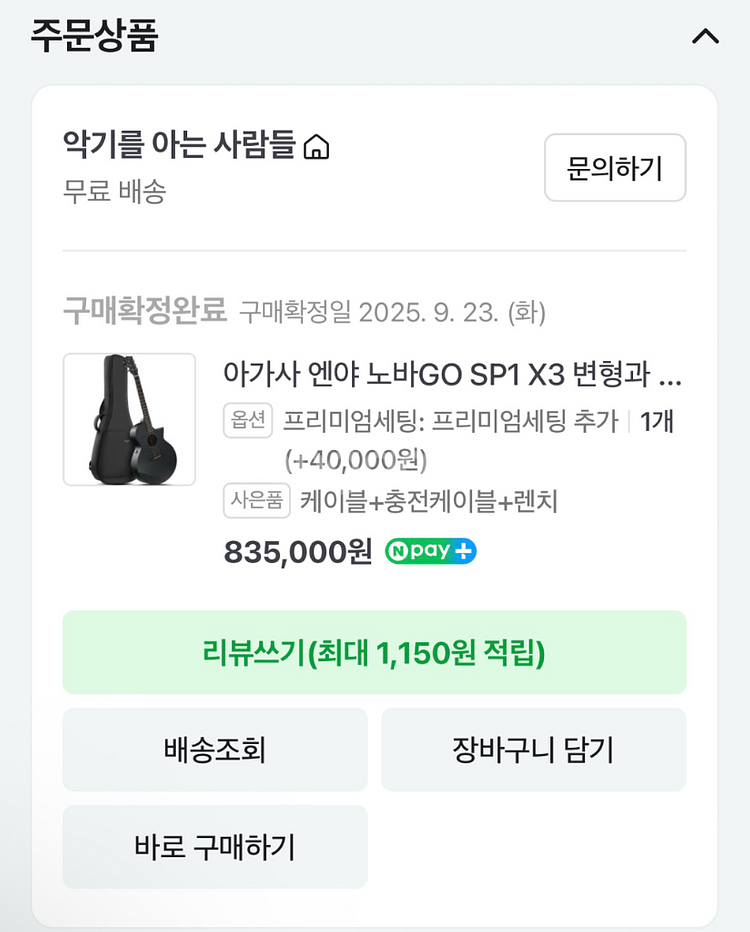750x932 pixels.
Task: Click the 구매확정일 date text
Action: (x=392, y=313)
